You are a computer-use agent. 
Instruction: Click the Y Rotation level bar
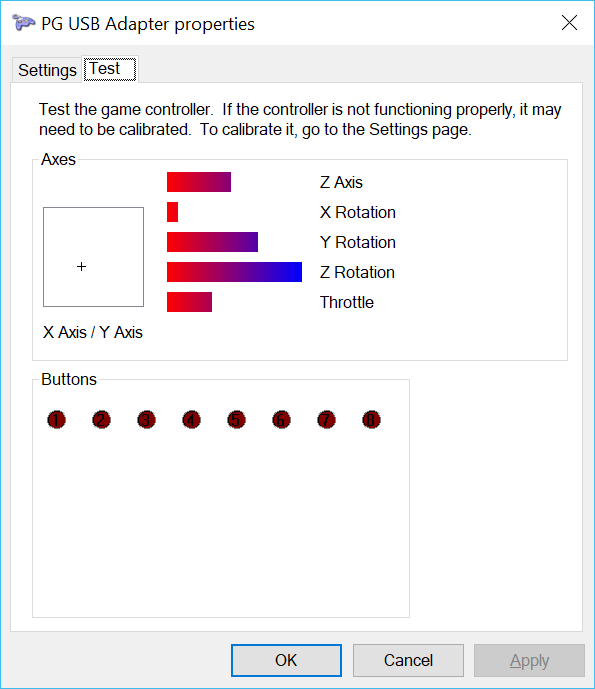click(x=212, y=242)
